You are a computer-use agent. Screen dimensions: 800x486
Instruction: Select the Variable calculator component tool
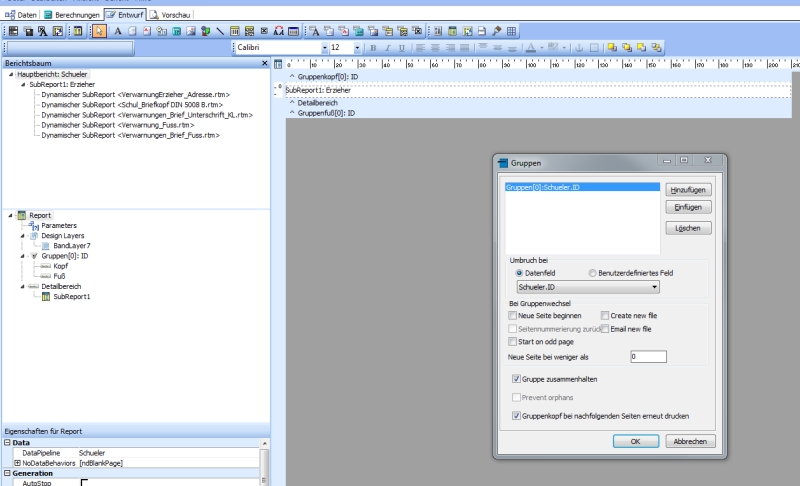[177, 31]
